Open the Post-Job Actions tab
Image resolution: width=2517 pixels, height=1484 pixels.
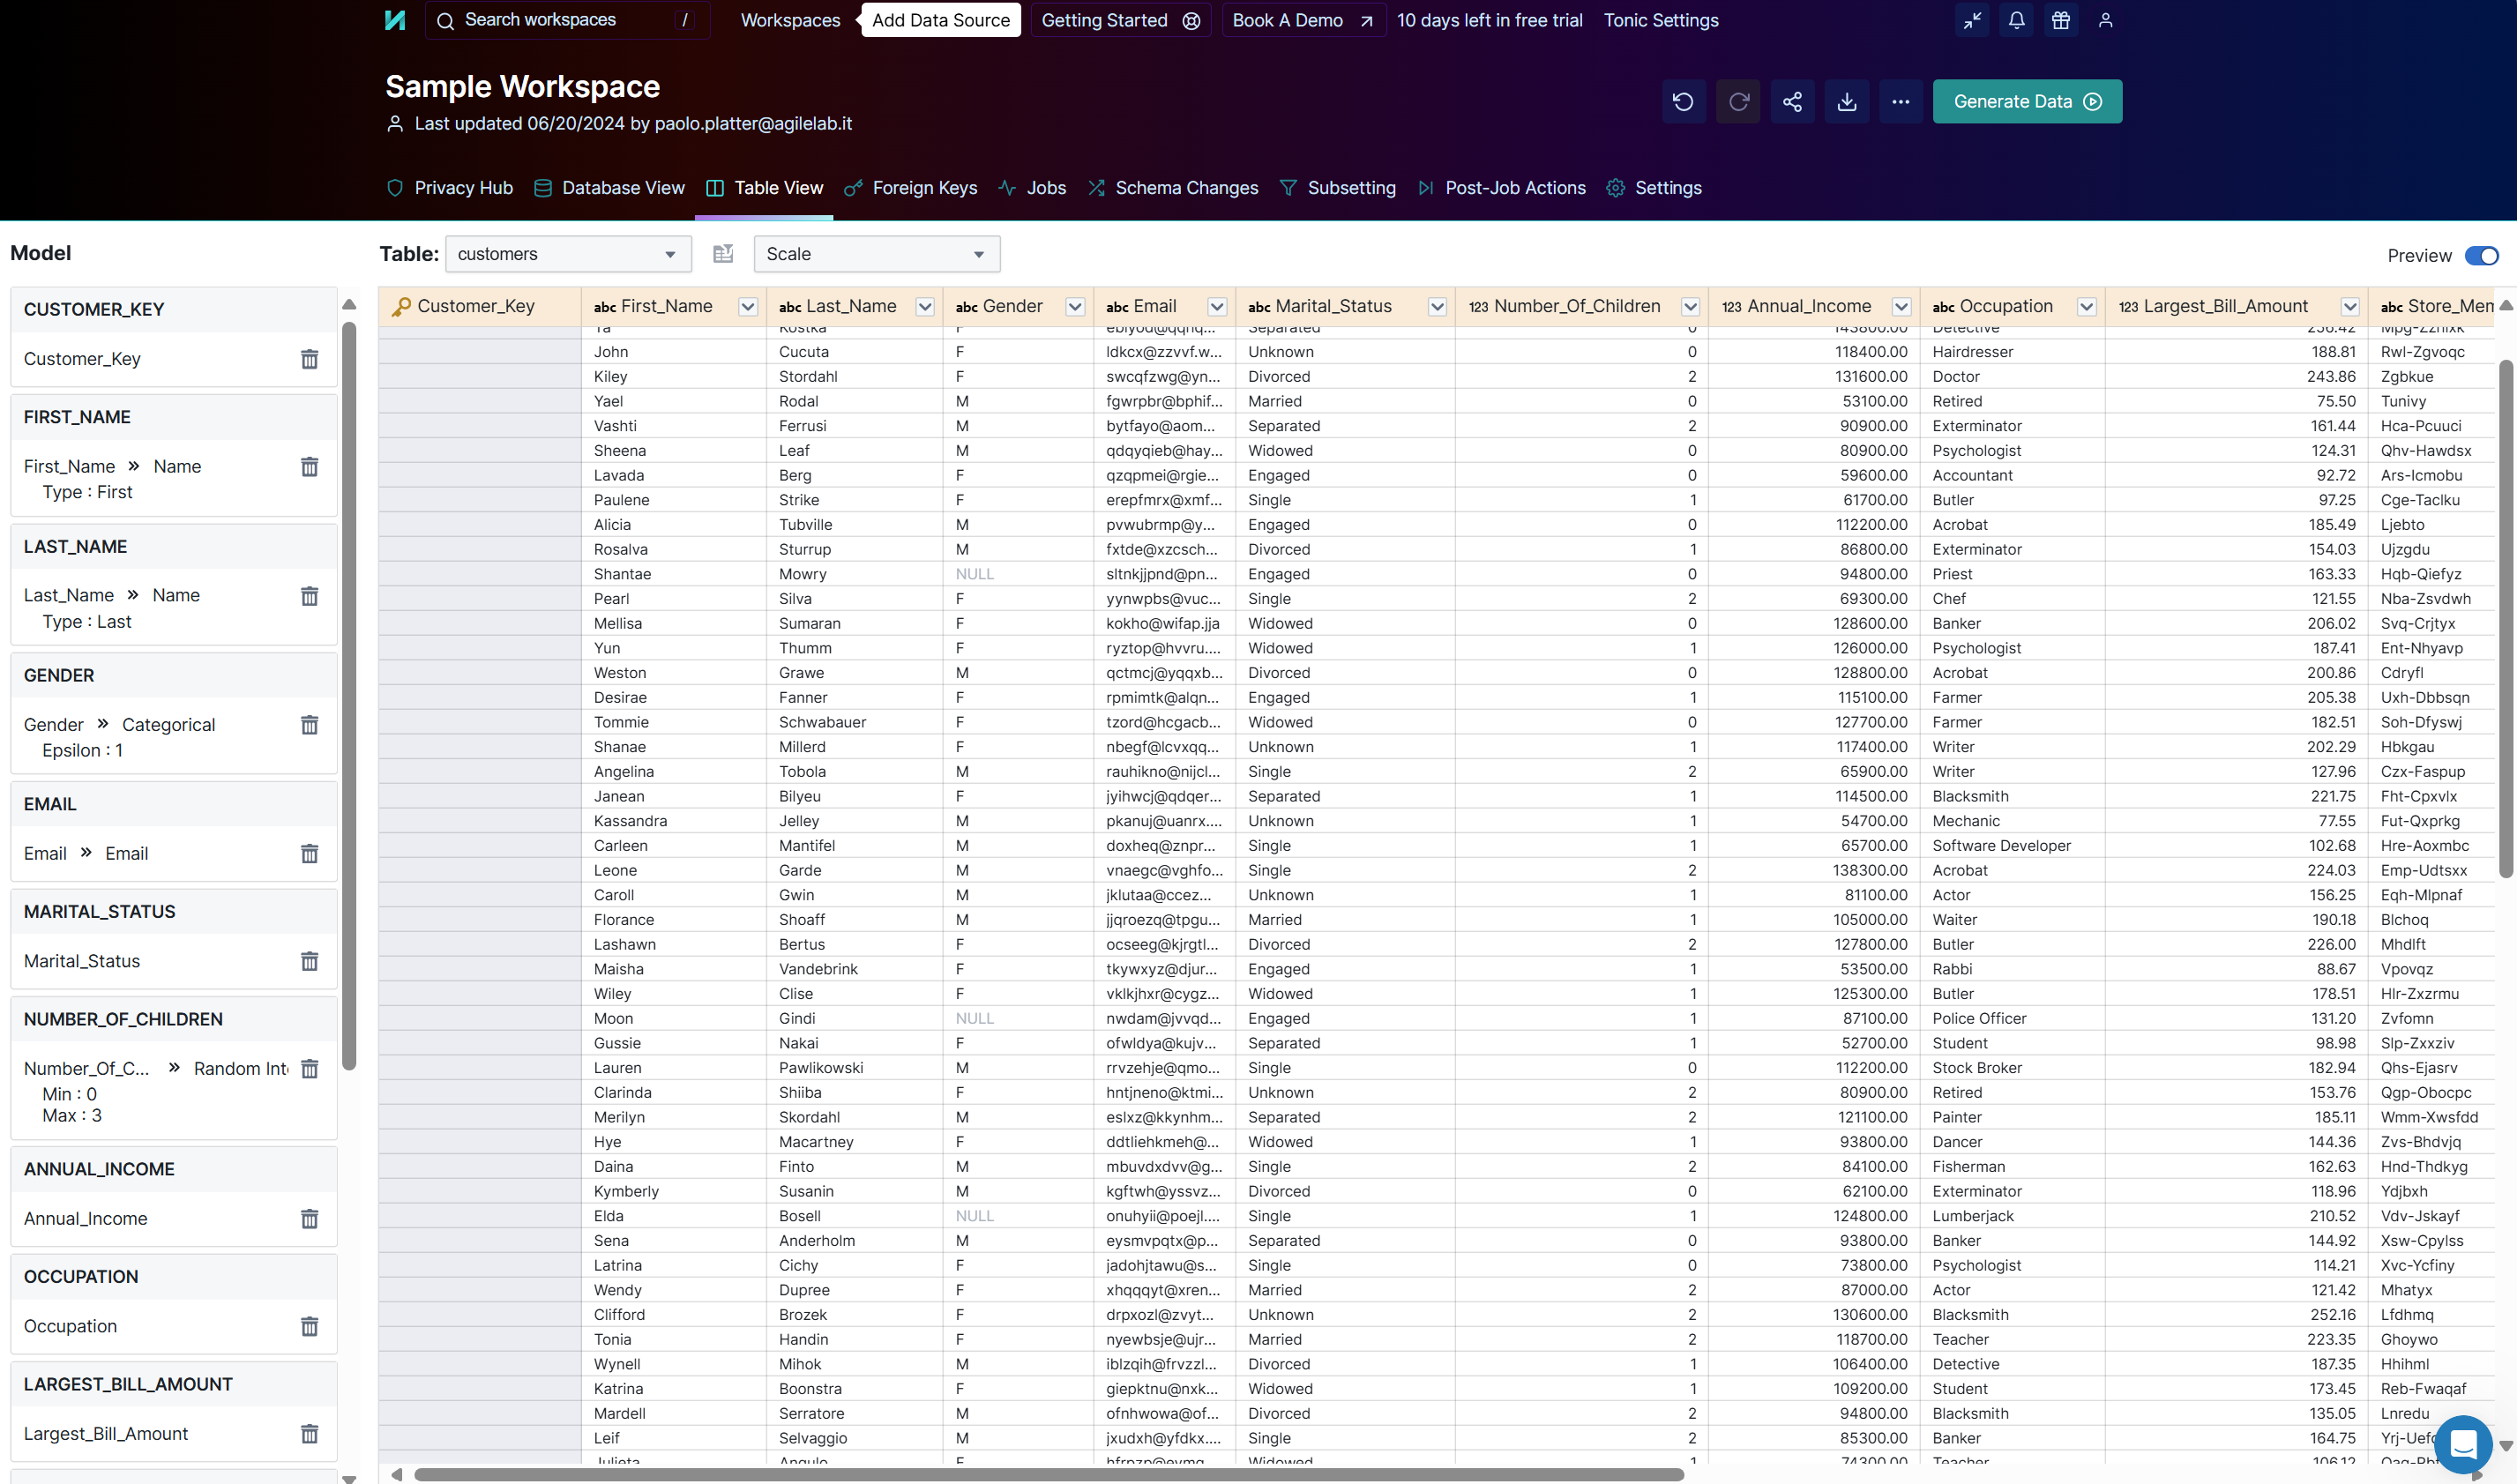point(1501,188)
